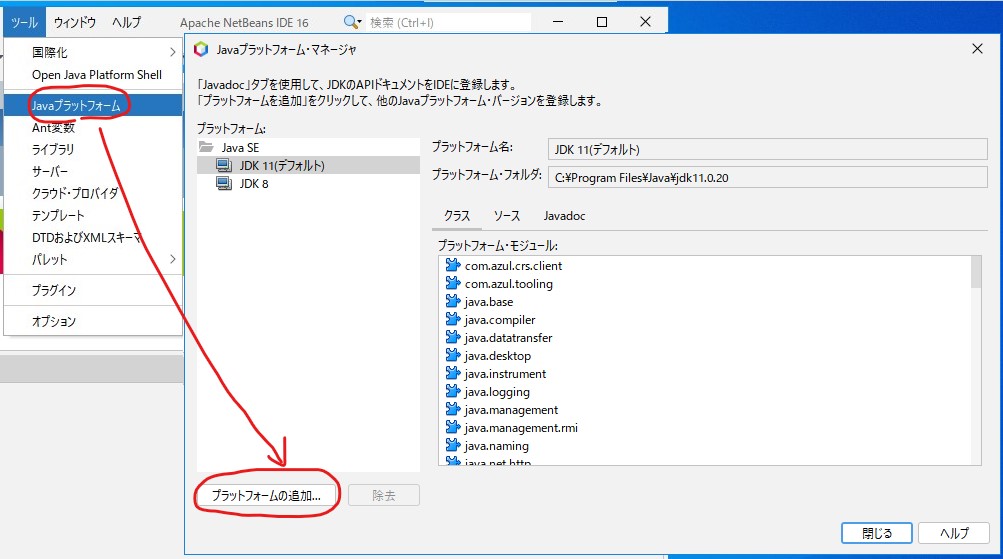
Task: Switch to the ソース tab
Action: (x=507, y=216)
